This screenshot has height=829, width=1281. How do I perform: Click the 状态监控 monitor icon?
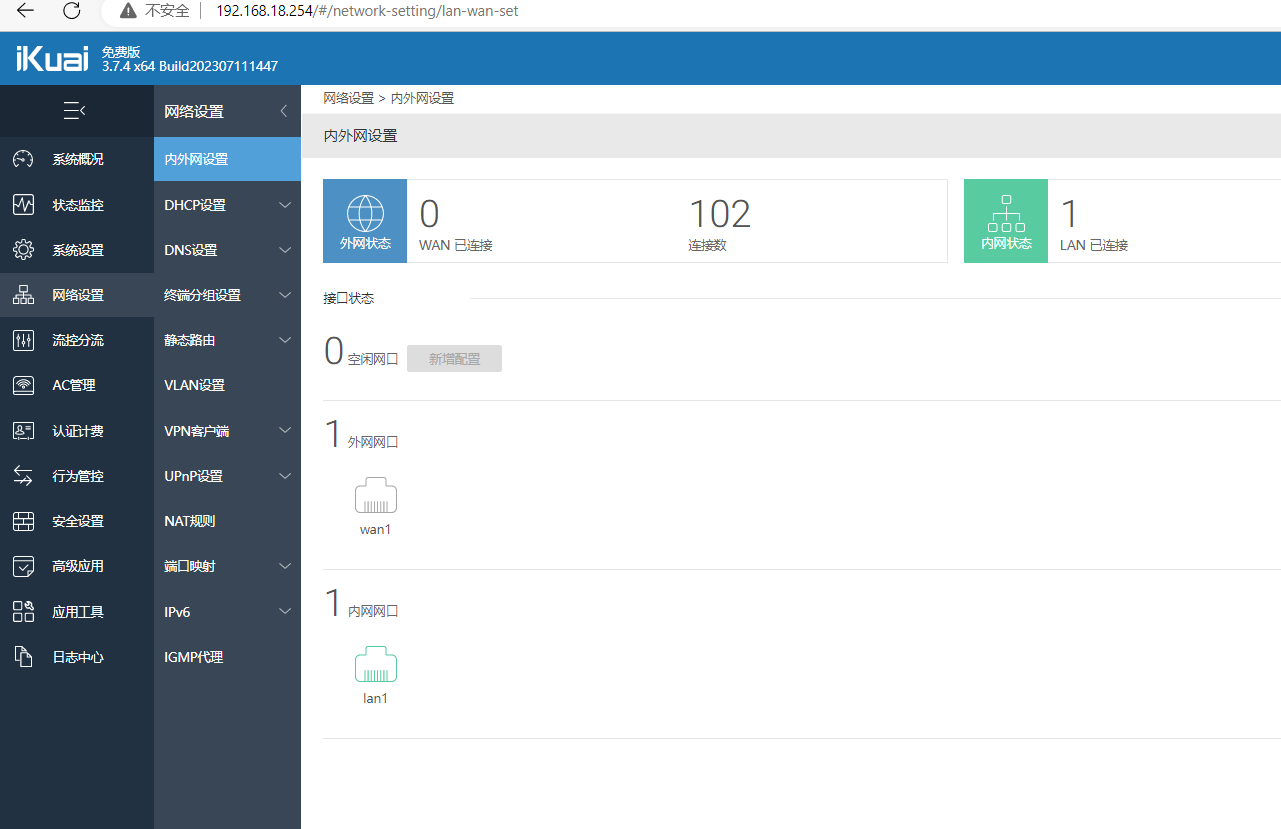tap(23, 205)
